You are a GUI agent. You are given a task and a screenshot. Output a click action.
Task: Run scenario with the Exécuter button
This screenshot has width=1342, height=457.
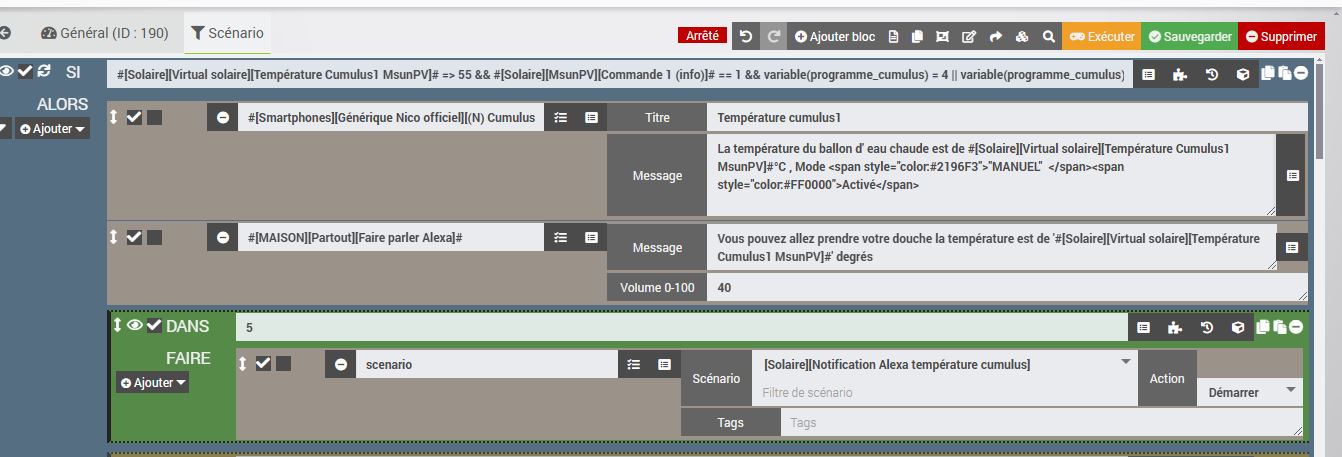[1102, 36]
